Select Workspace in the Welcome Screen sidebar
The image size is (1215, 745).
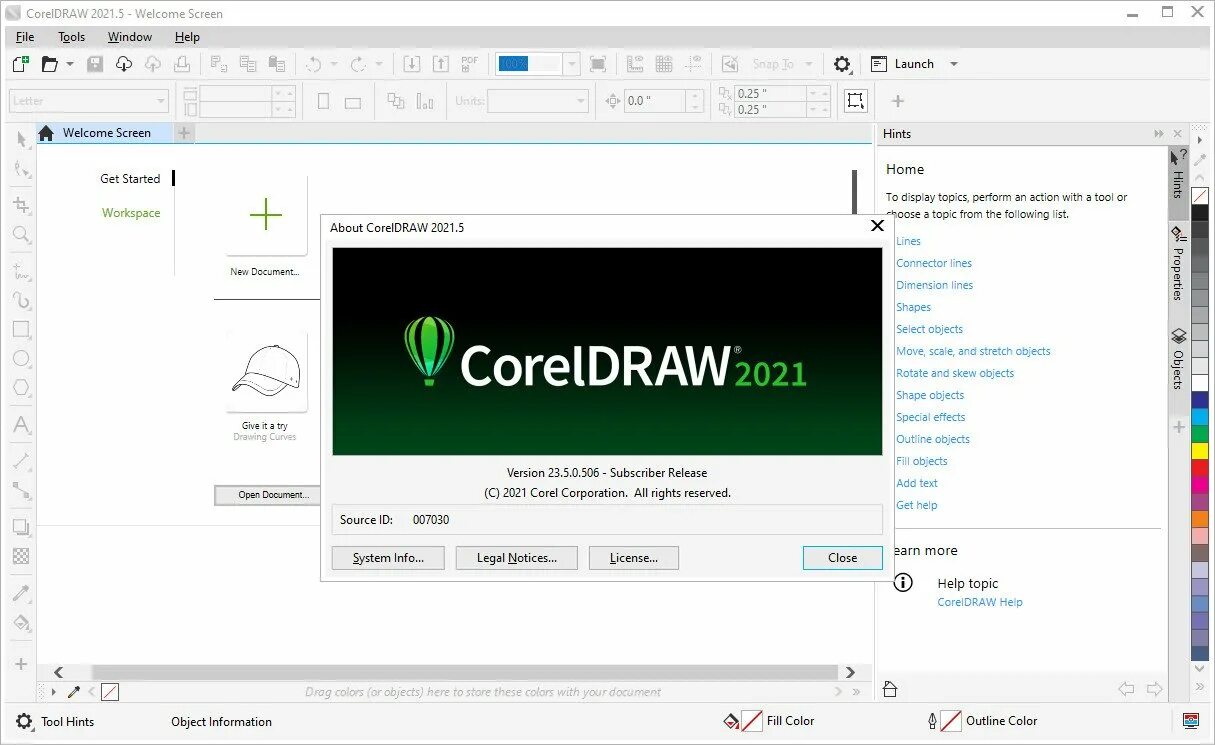[x=131, y=213]
